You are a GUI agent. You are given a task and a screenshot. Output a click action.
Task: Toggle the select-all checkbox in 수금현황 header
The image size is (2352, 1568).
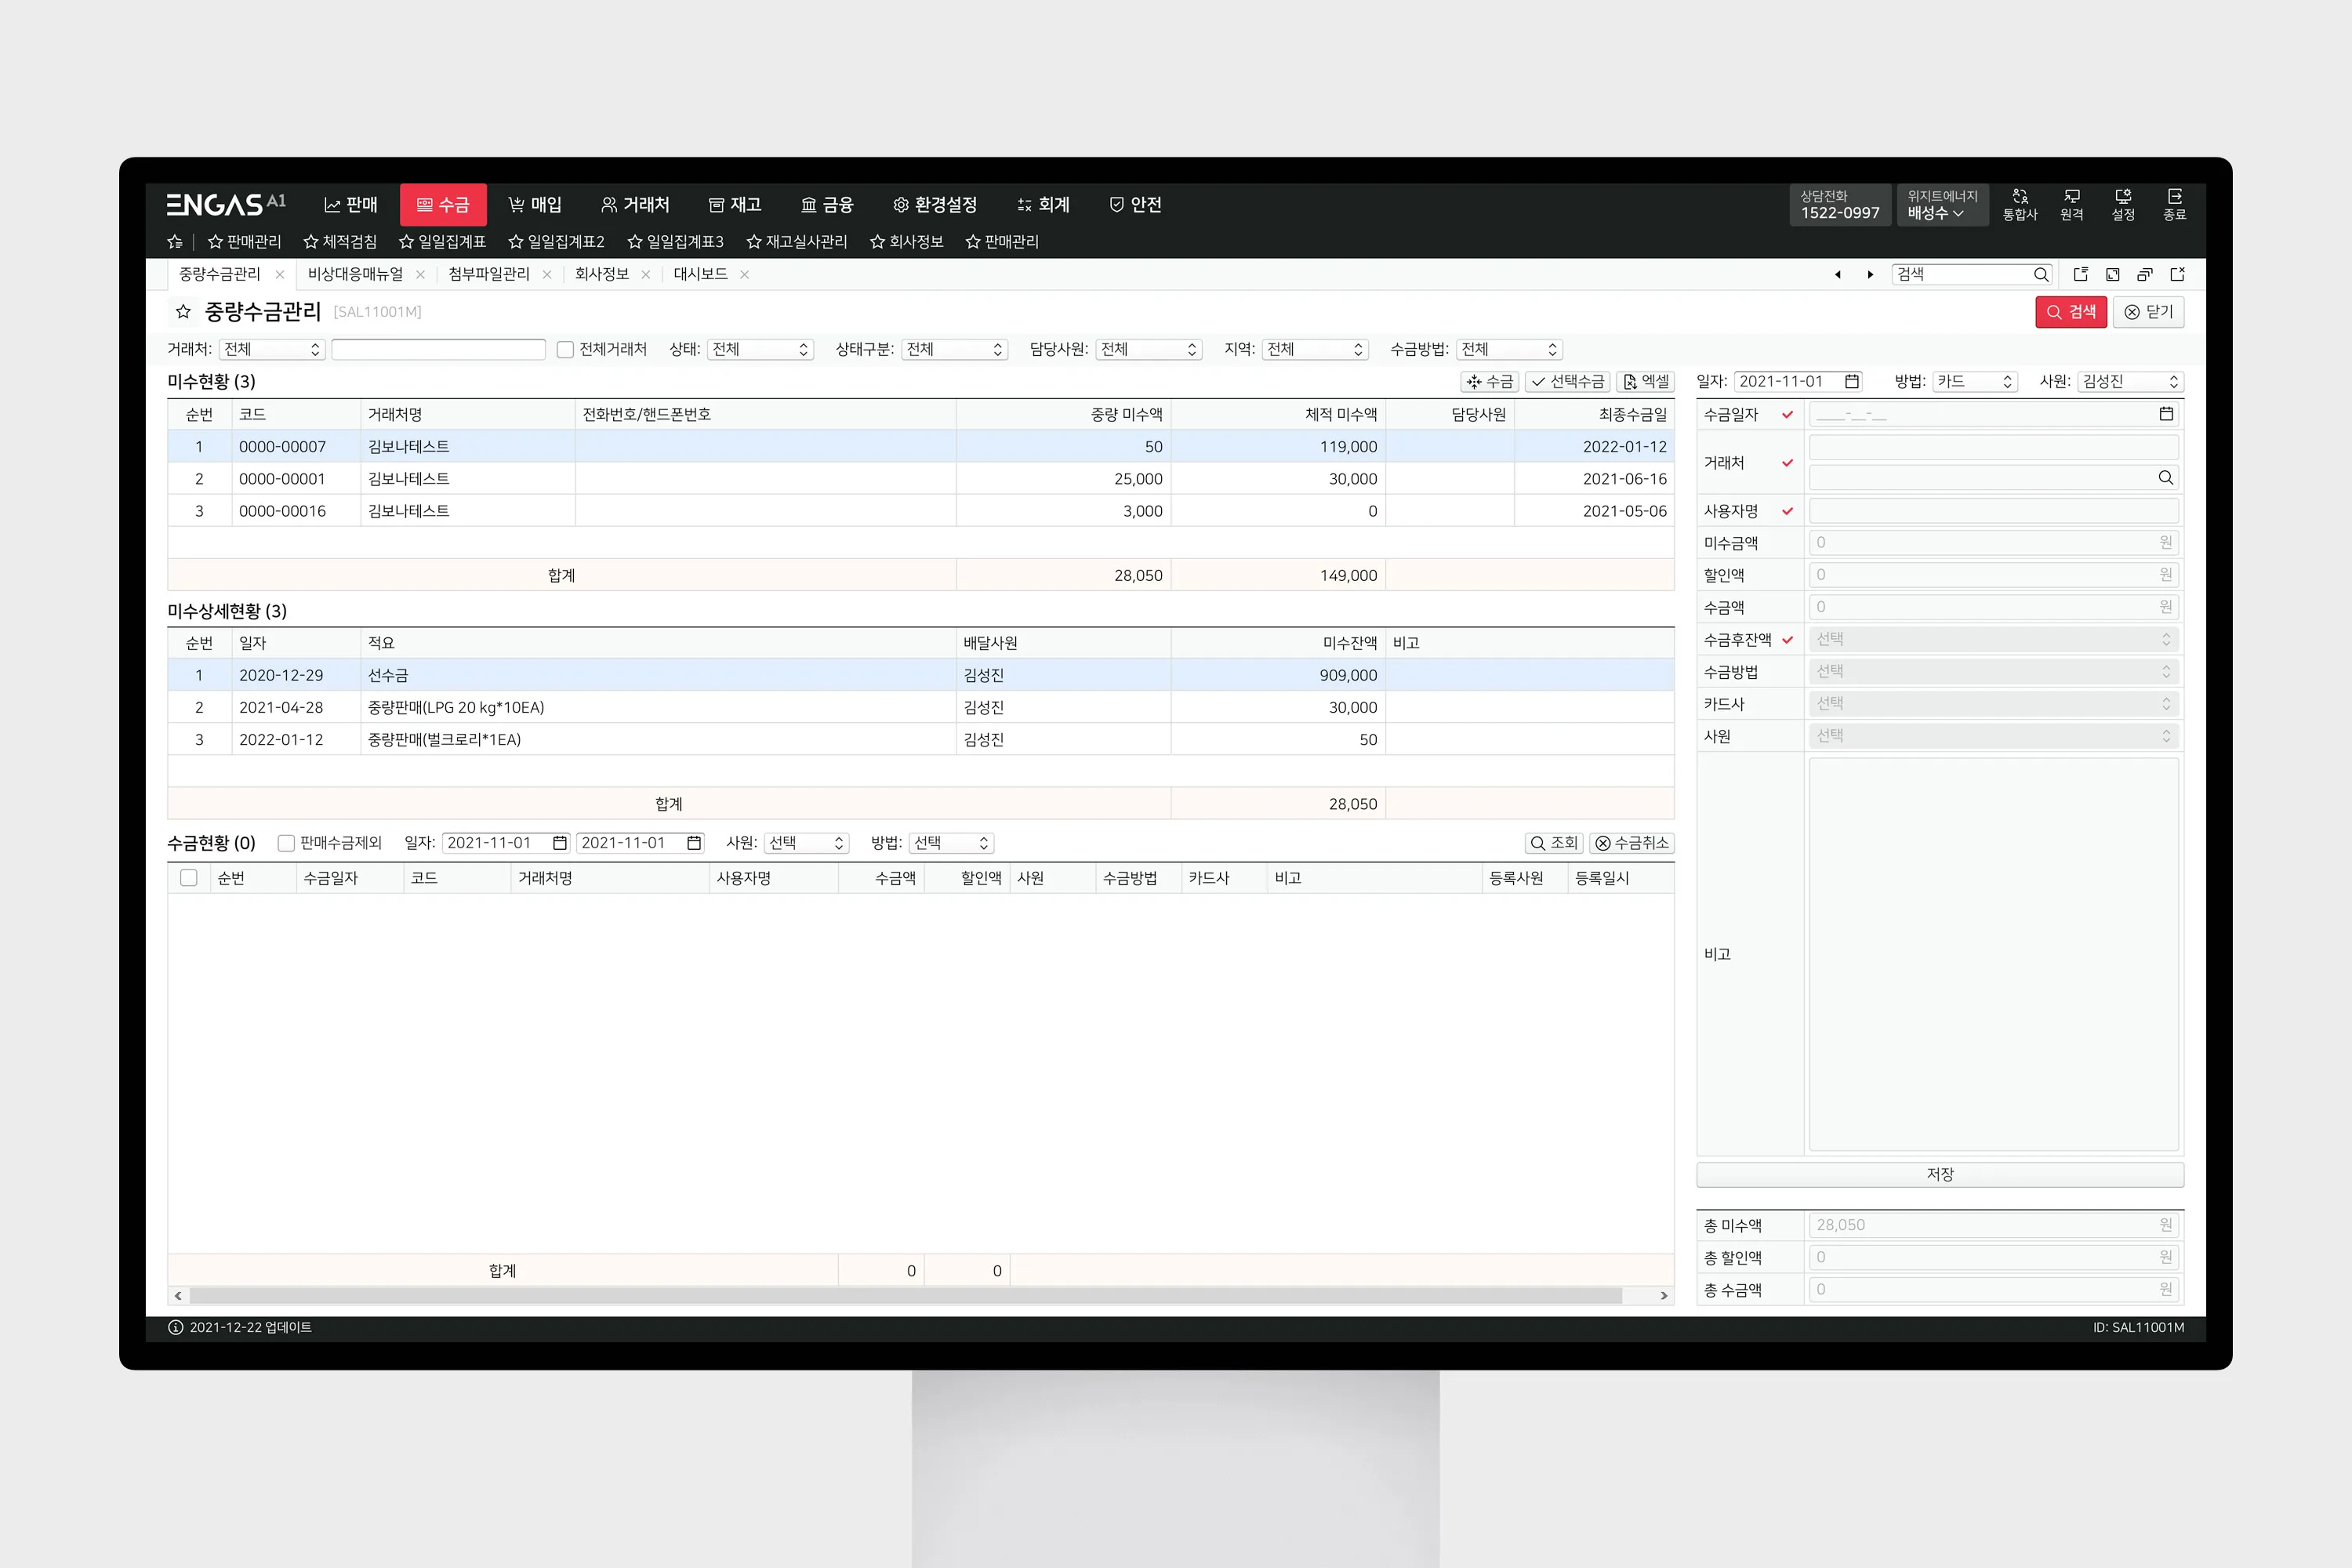pos(188,878)
